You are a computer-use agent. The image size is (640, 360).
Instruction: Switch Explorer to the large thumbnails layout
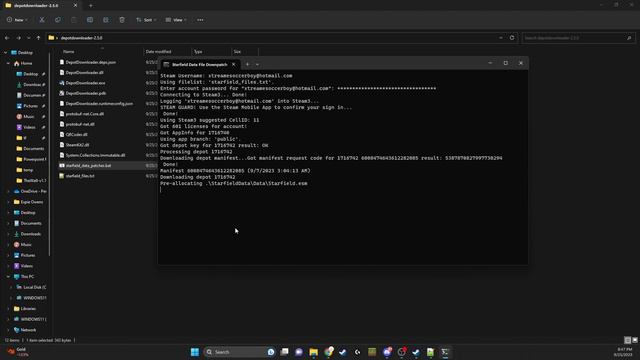coord(635,340)
